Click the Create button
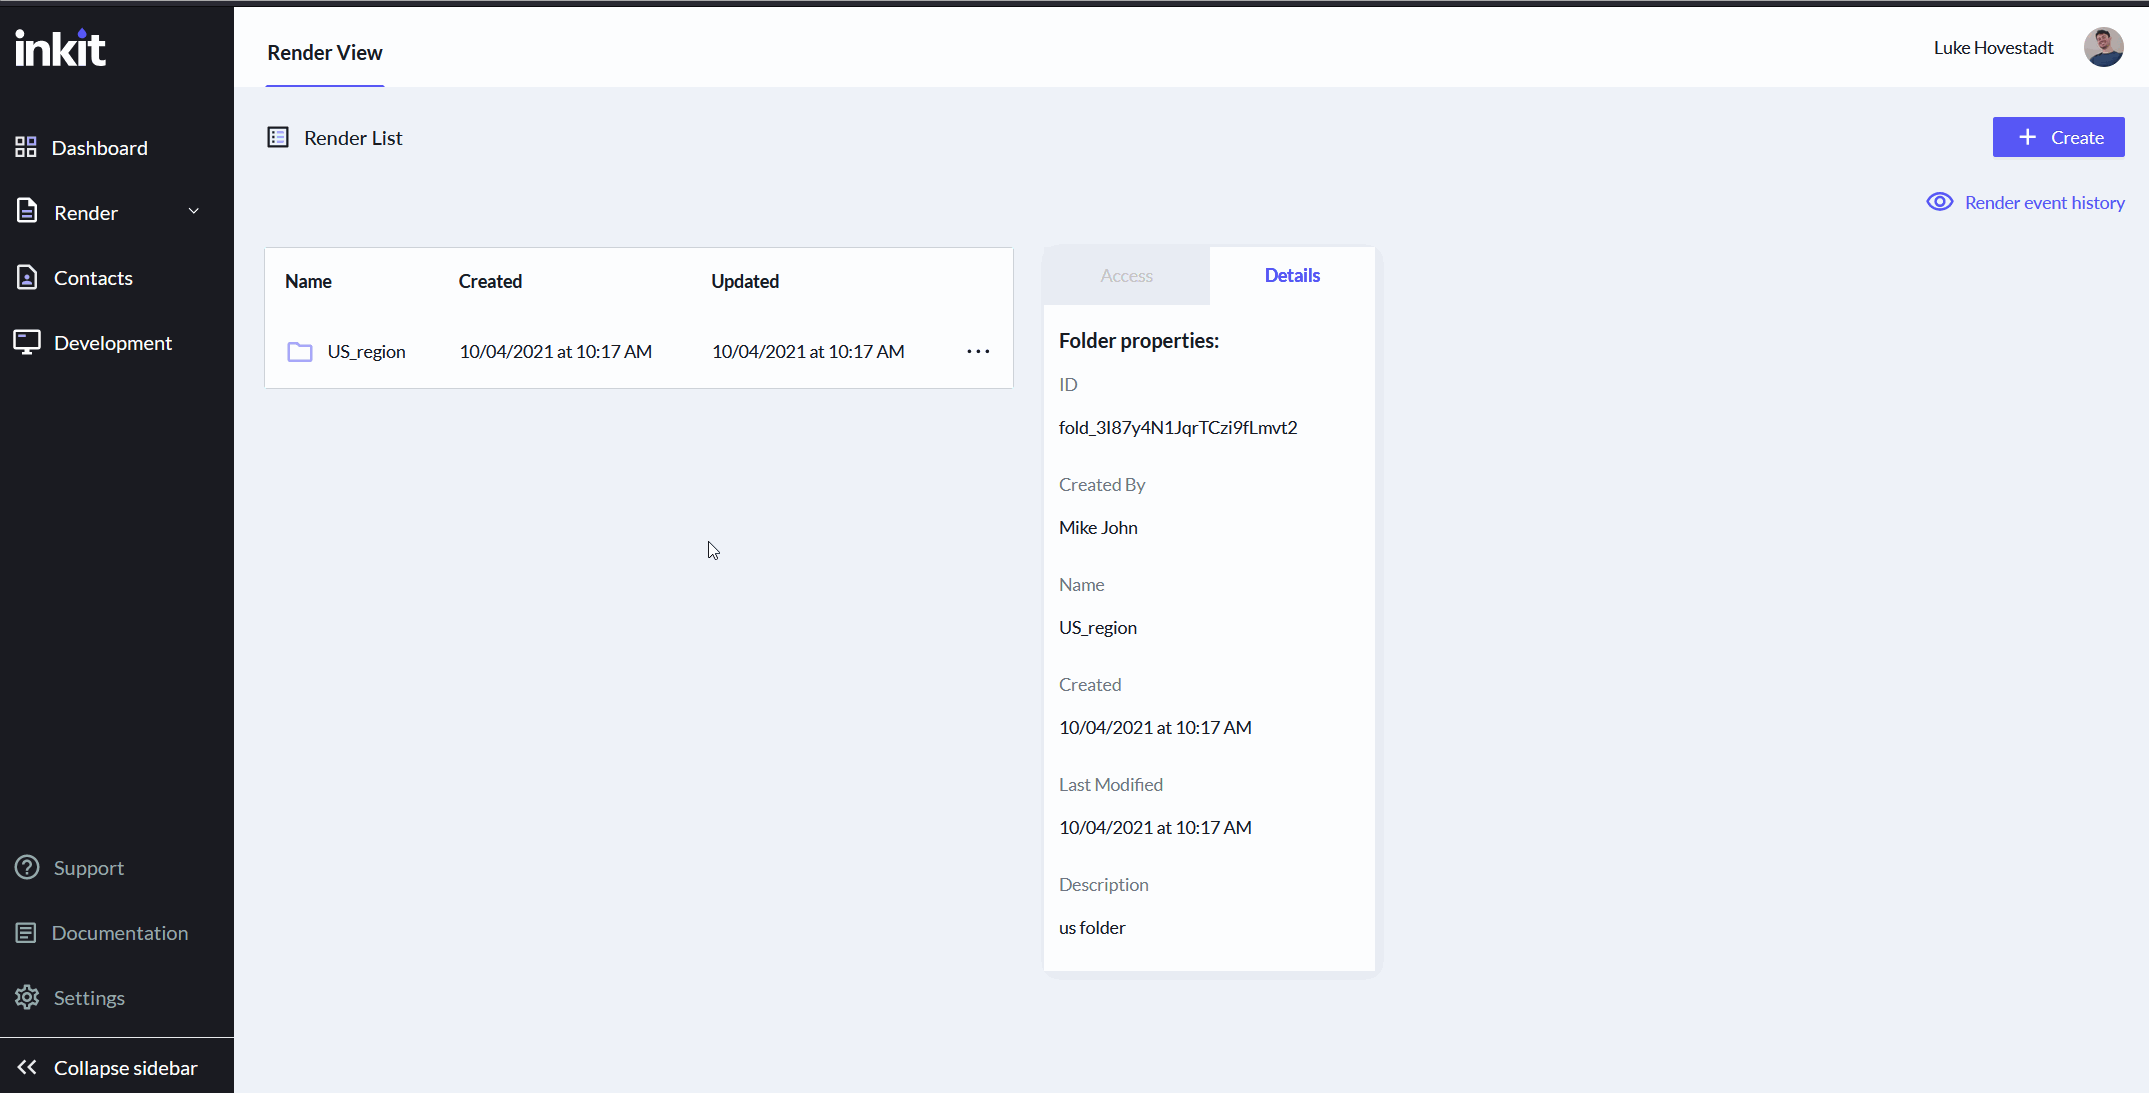This screenshot has height=1093, width=2149. click(2058, 138)
